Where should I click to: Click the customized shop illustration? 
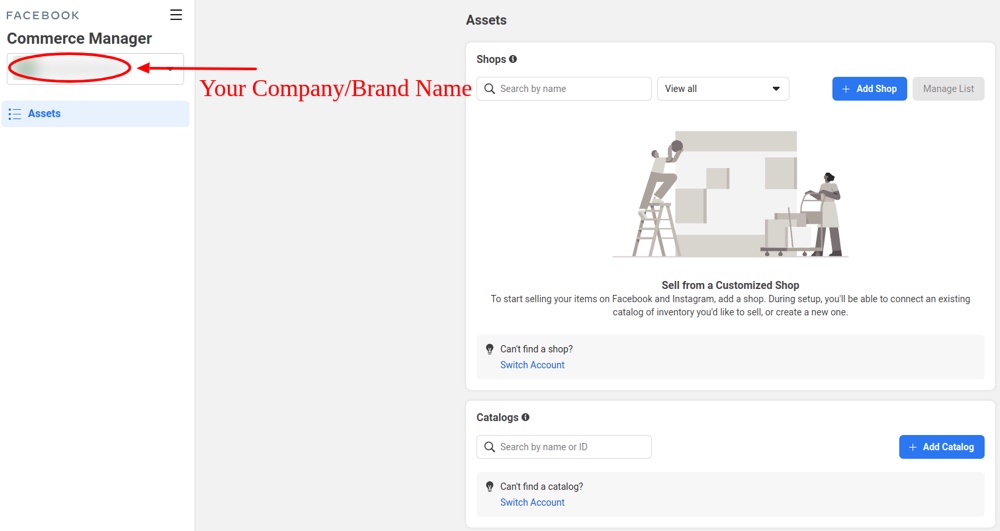click(x=730, y=194)
